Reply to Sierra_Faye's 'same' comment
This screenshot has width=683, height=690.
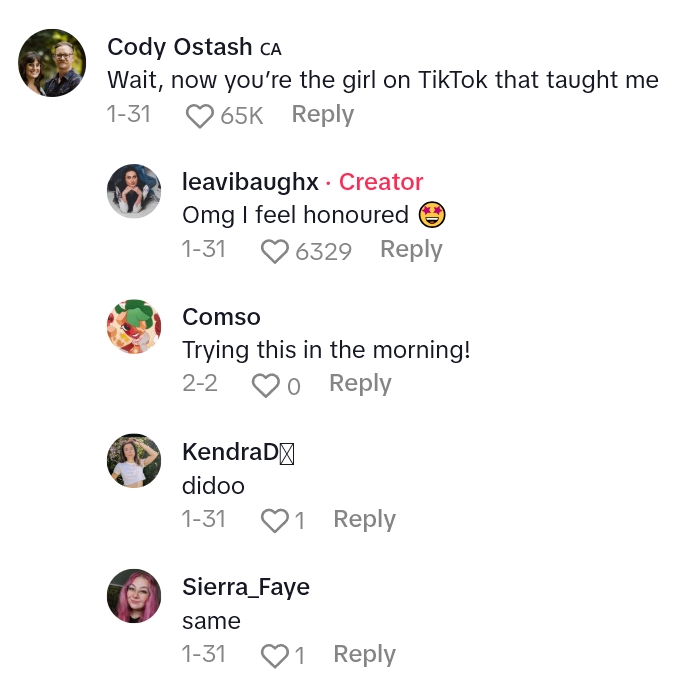[364, 654]
